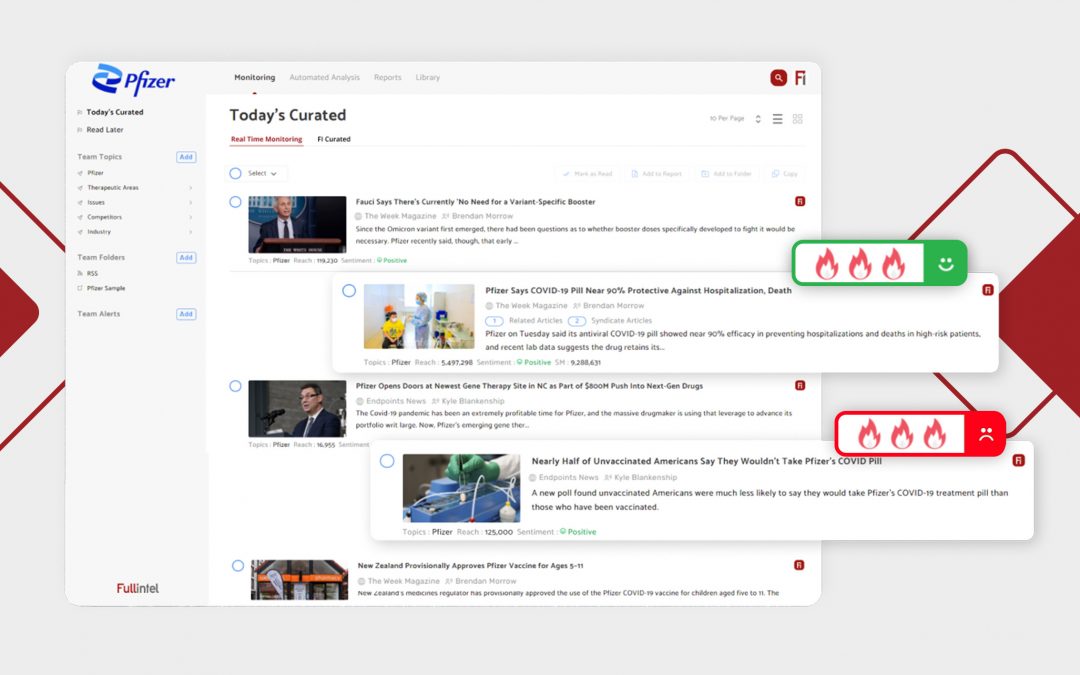Click the Copy toolbar action
This screenshot has width=1080, height=675.
click(785, 174)
